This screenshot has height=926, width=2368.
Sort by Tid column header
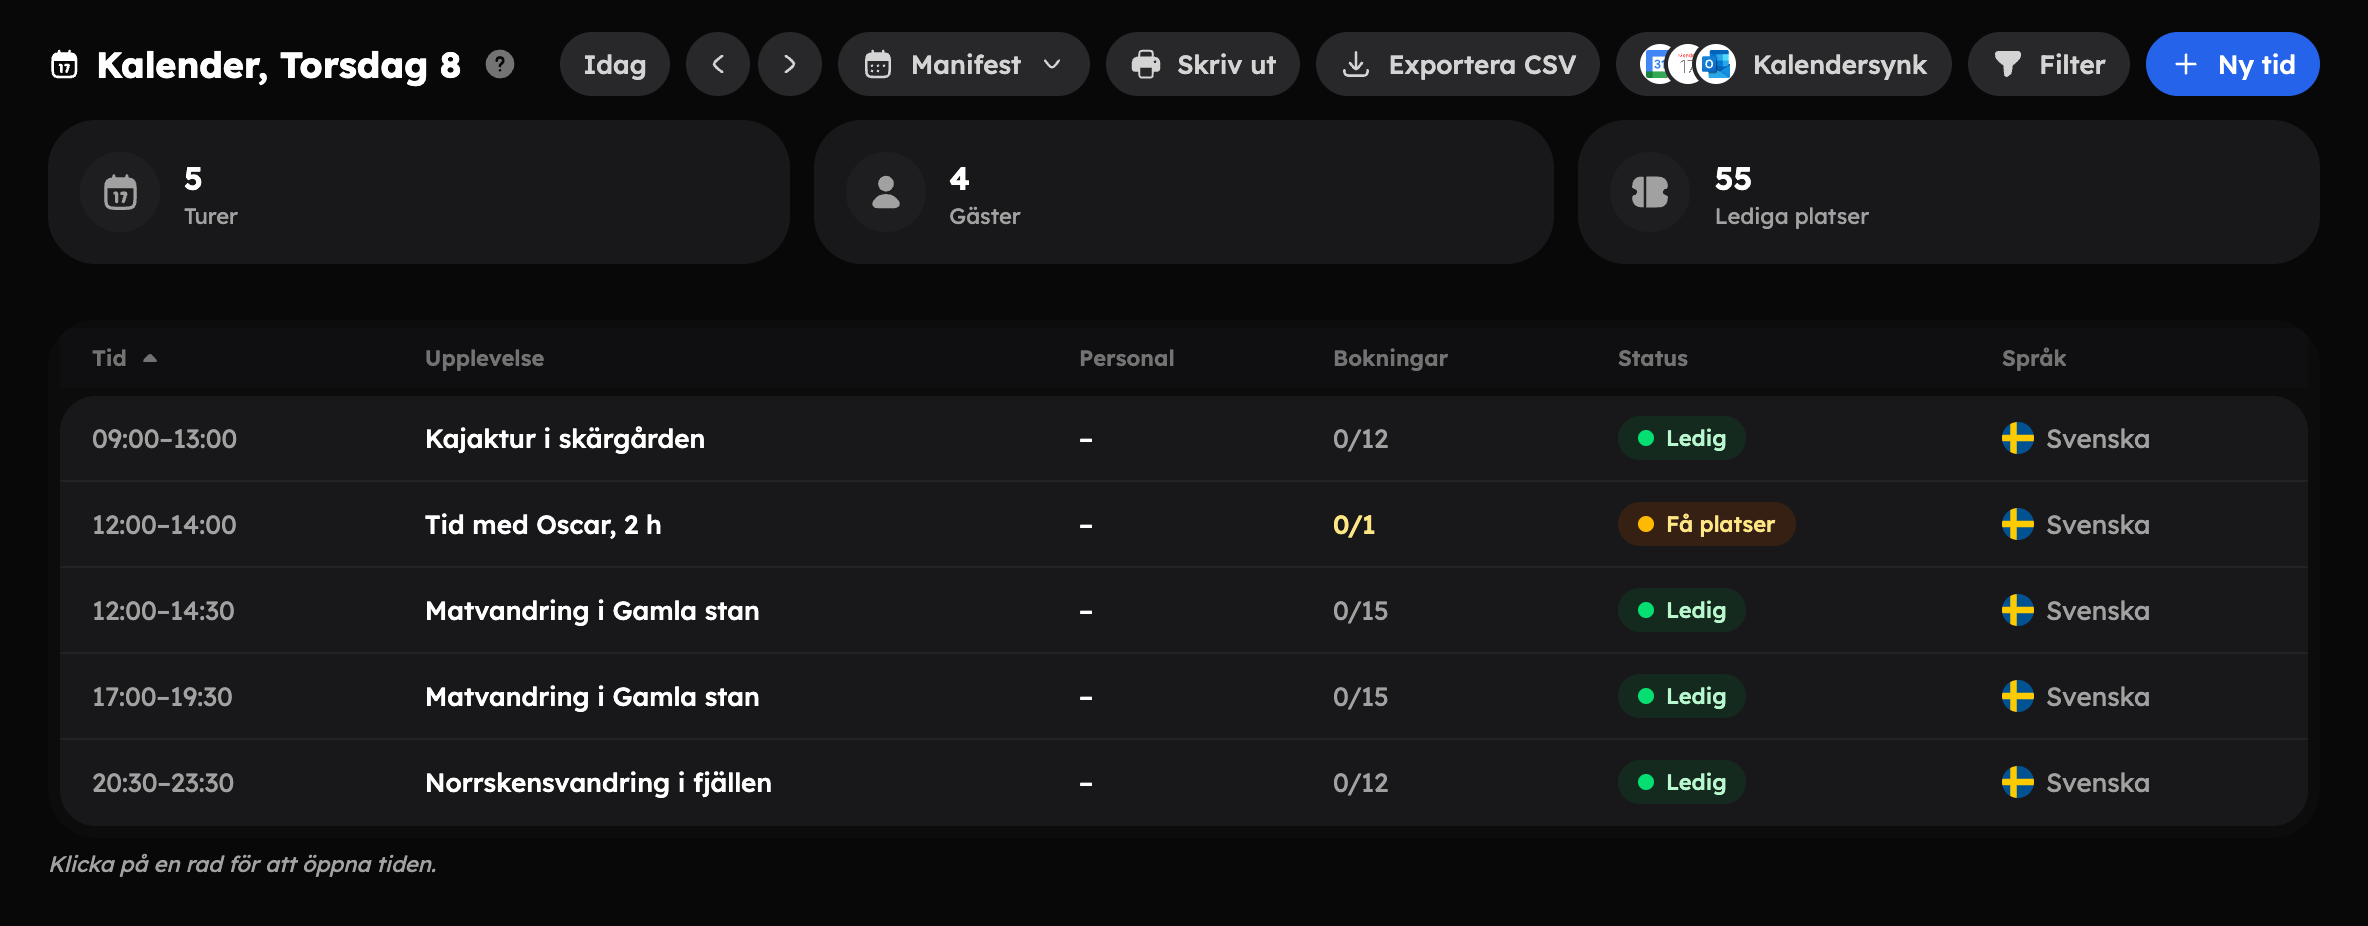[124, 358]
